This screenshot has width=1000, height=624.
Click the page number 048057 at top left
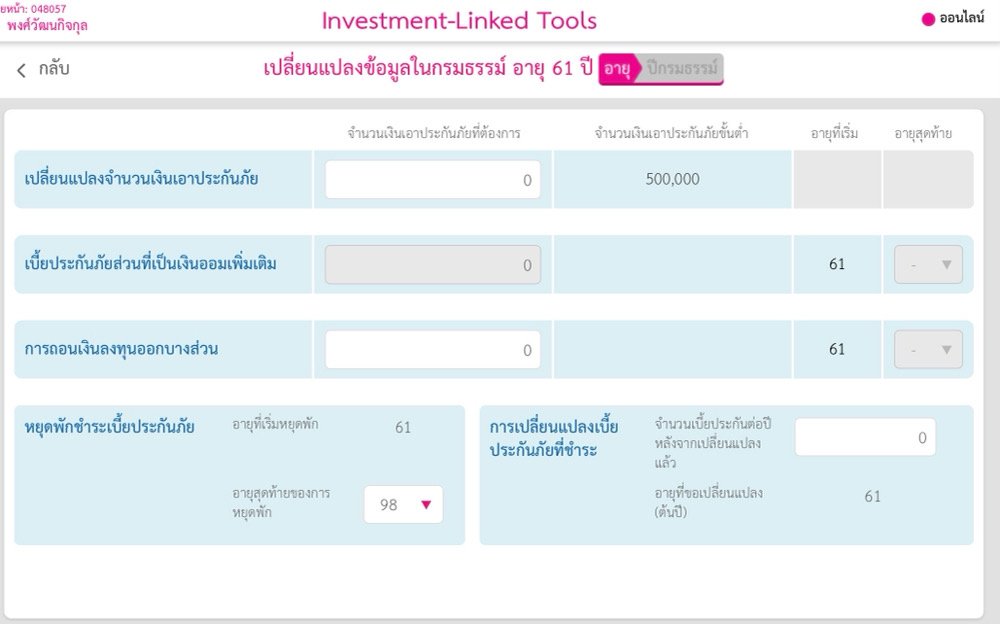(47, 8)
